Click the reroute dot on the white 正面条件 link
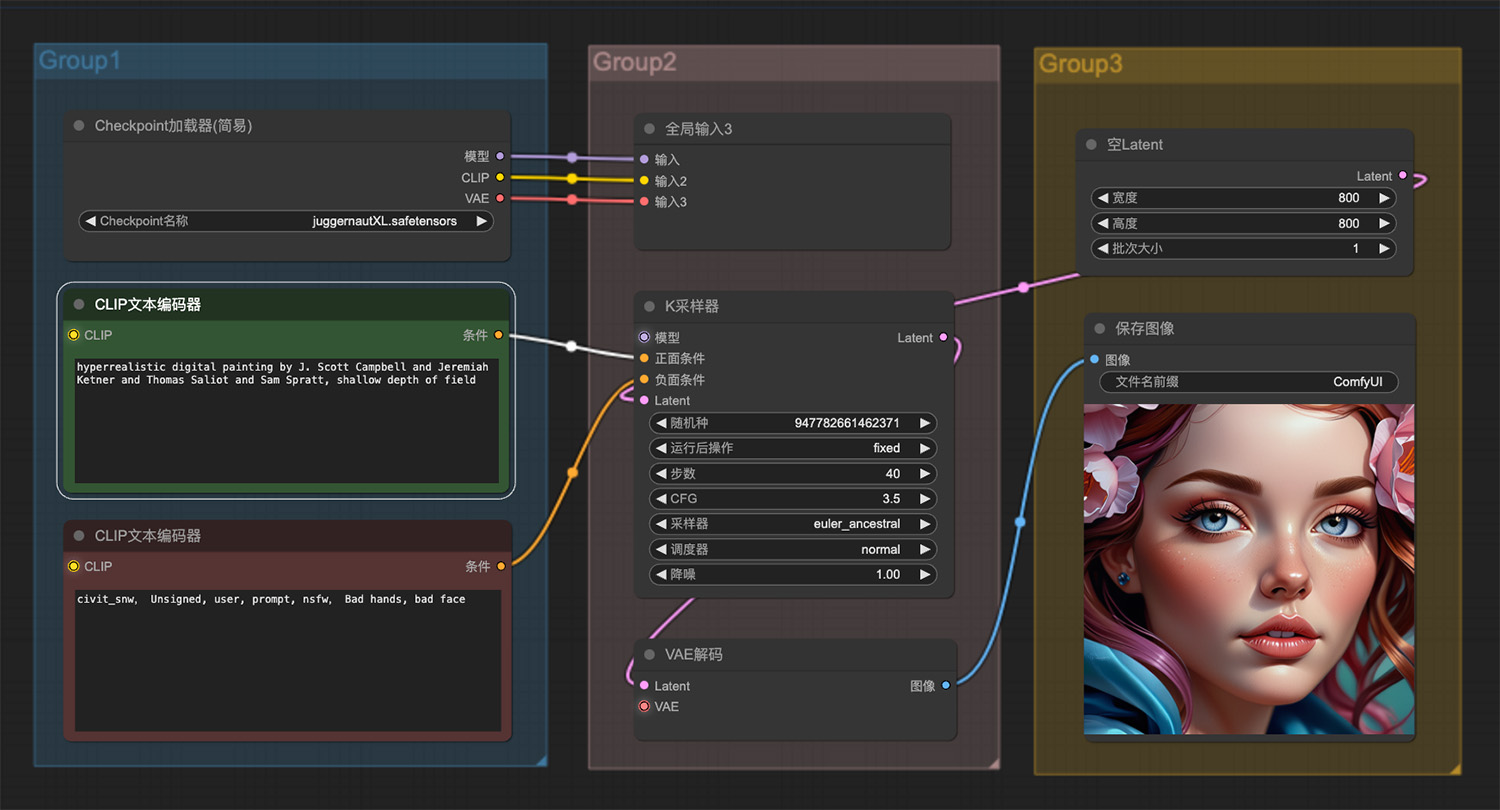Viewport: 1500px width, 810px height. coord(571,347)
